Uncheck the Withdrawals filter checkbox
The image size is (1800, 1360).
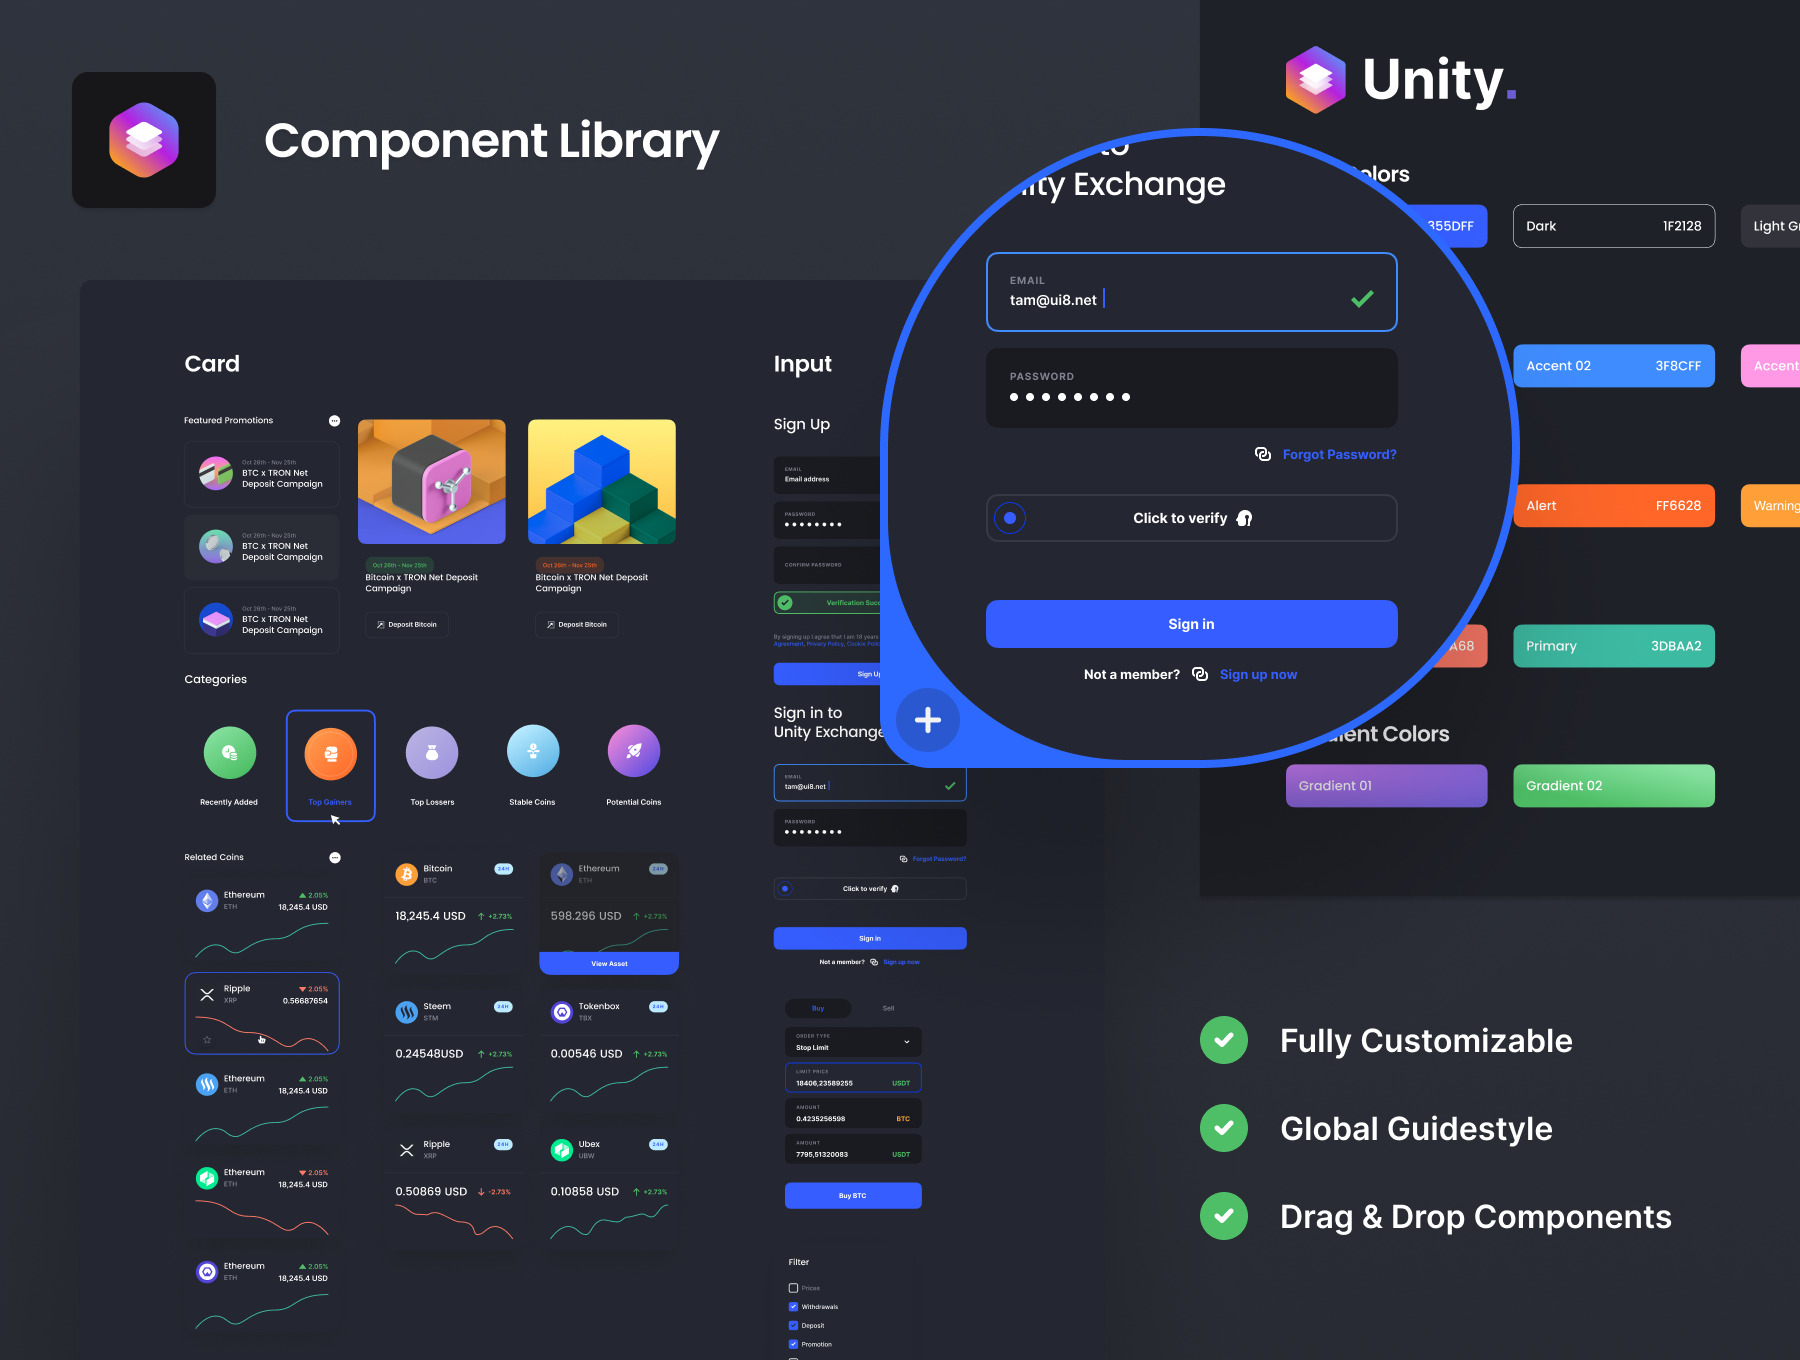point(793,1307)
